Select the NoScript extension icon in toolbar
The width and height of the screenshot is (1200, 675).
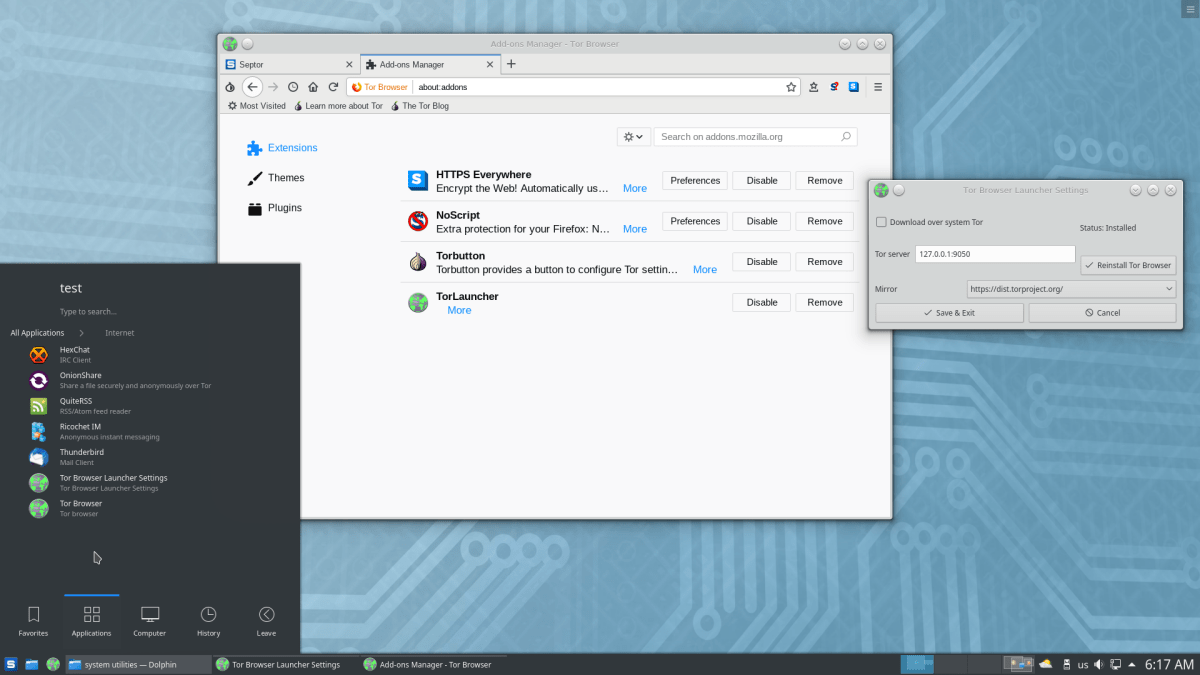(834, 87)
